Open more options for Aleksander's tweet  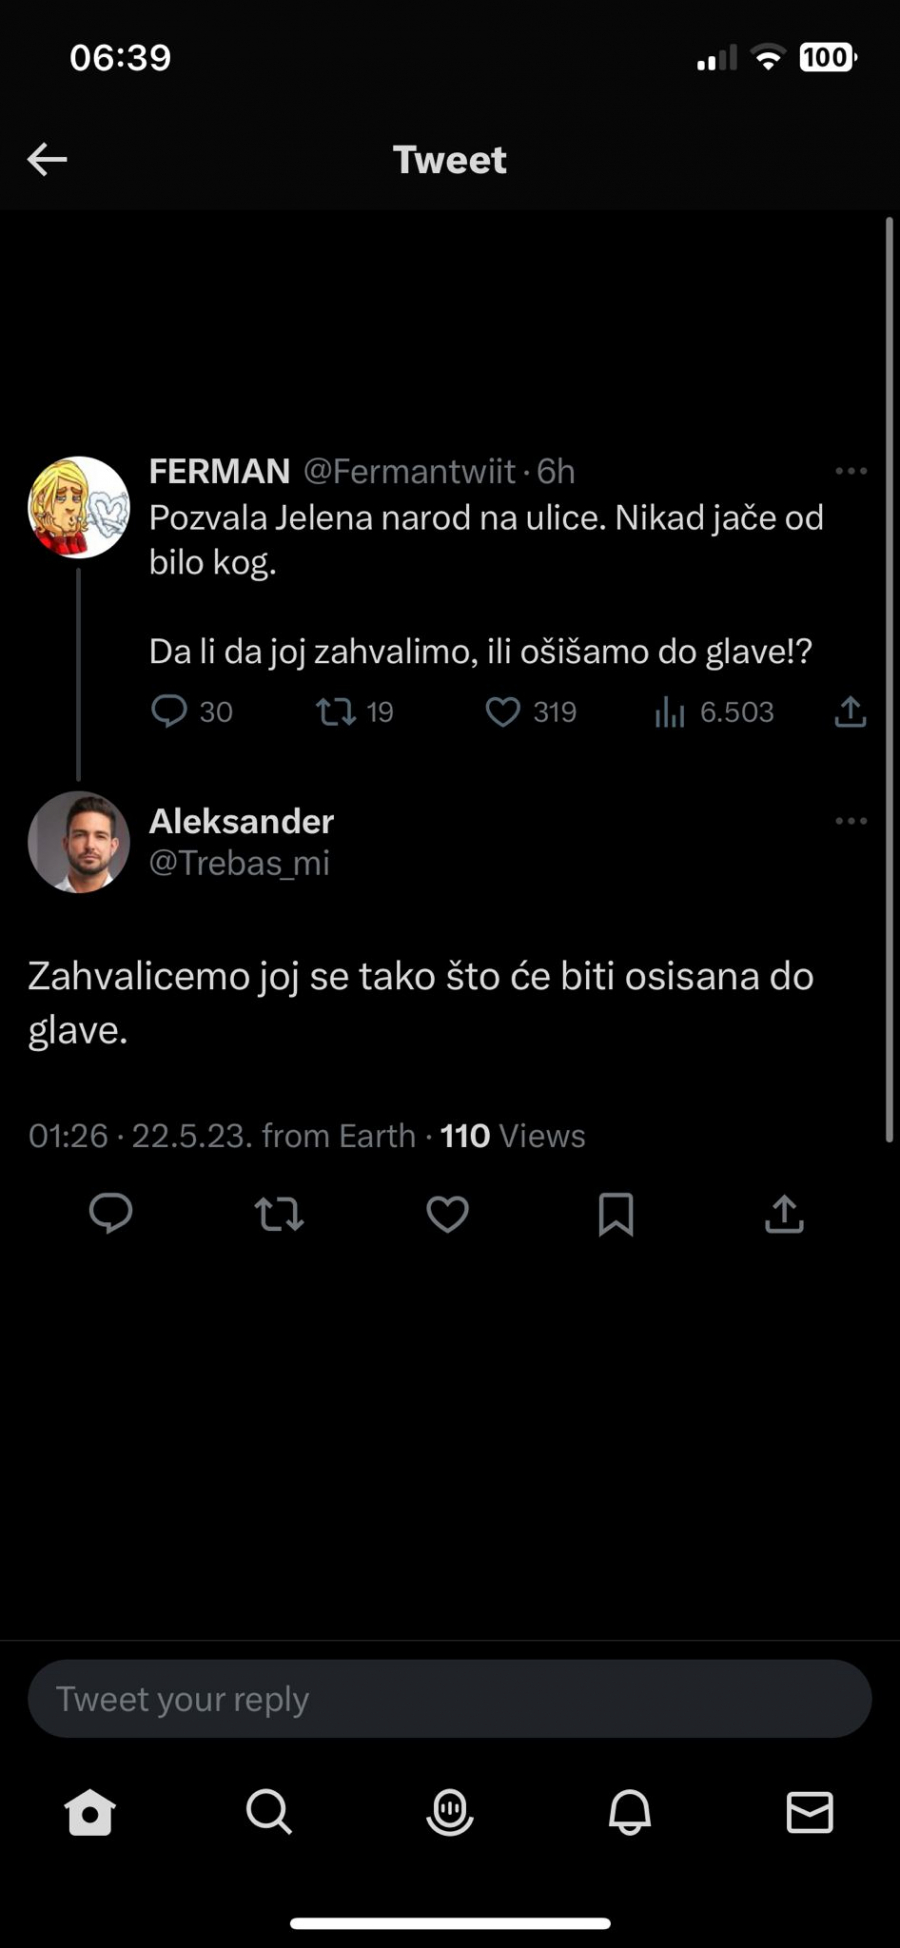coord(851,820)
